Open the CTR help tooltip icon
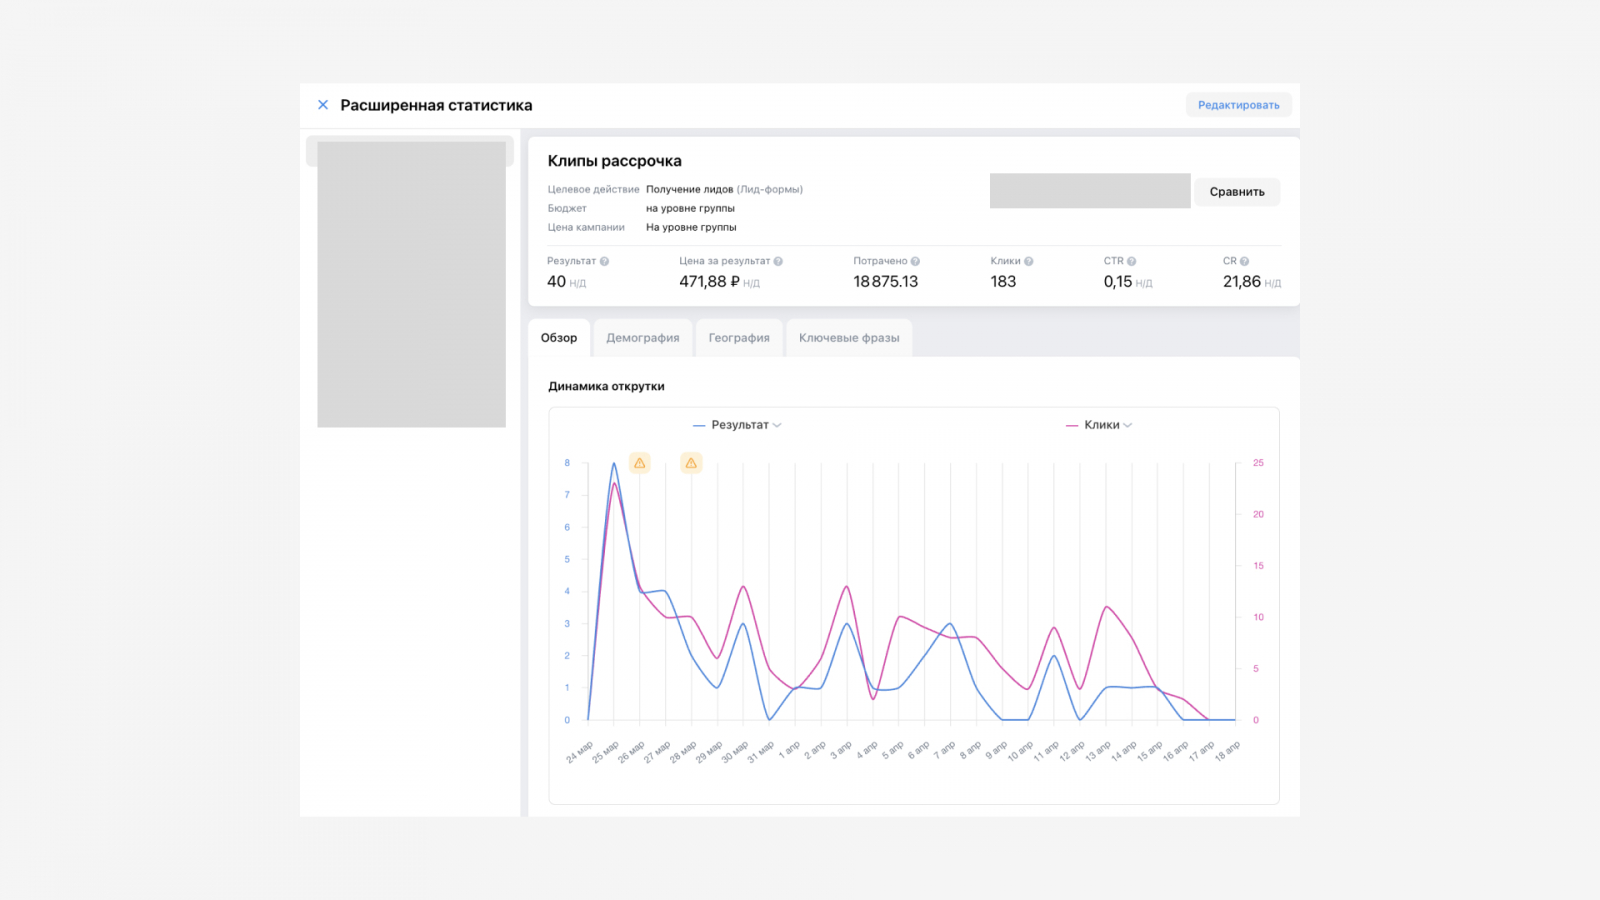The height and width of the screenshot is (900, 1600). [x=1132, y=262]
